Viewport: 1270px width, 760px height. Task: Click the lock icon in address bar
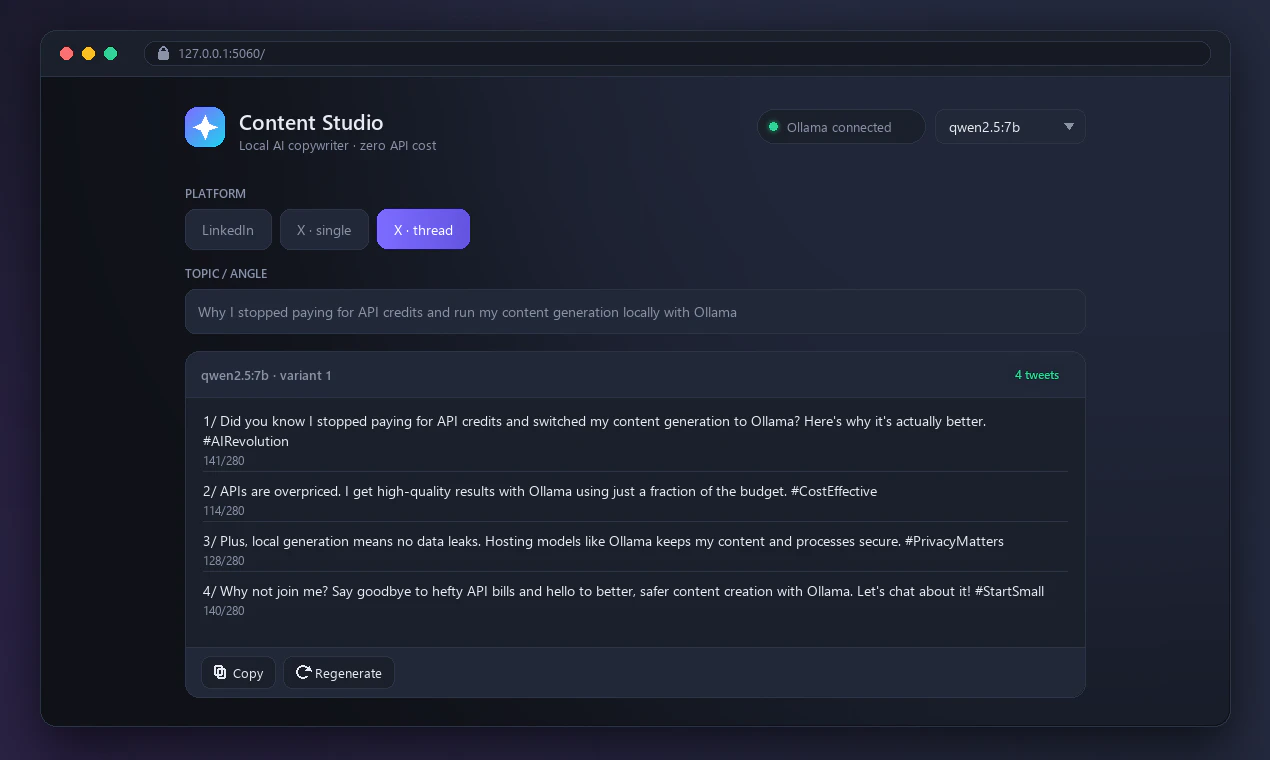[x=164, y=53]
